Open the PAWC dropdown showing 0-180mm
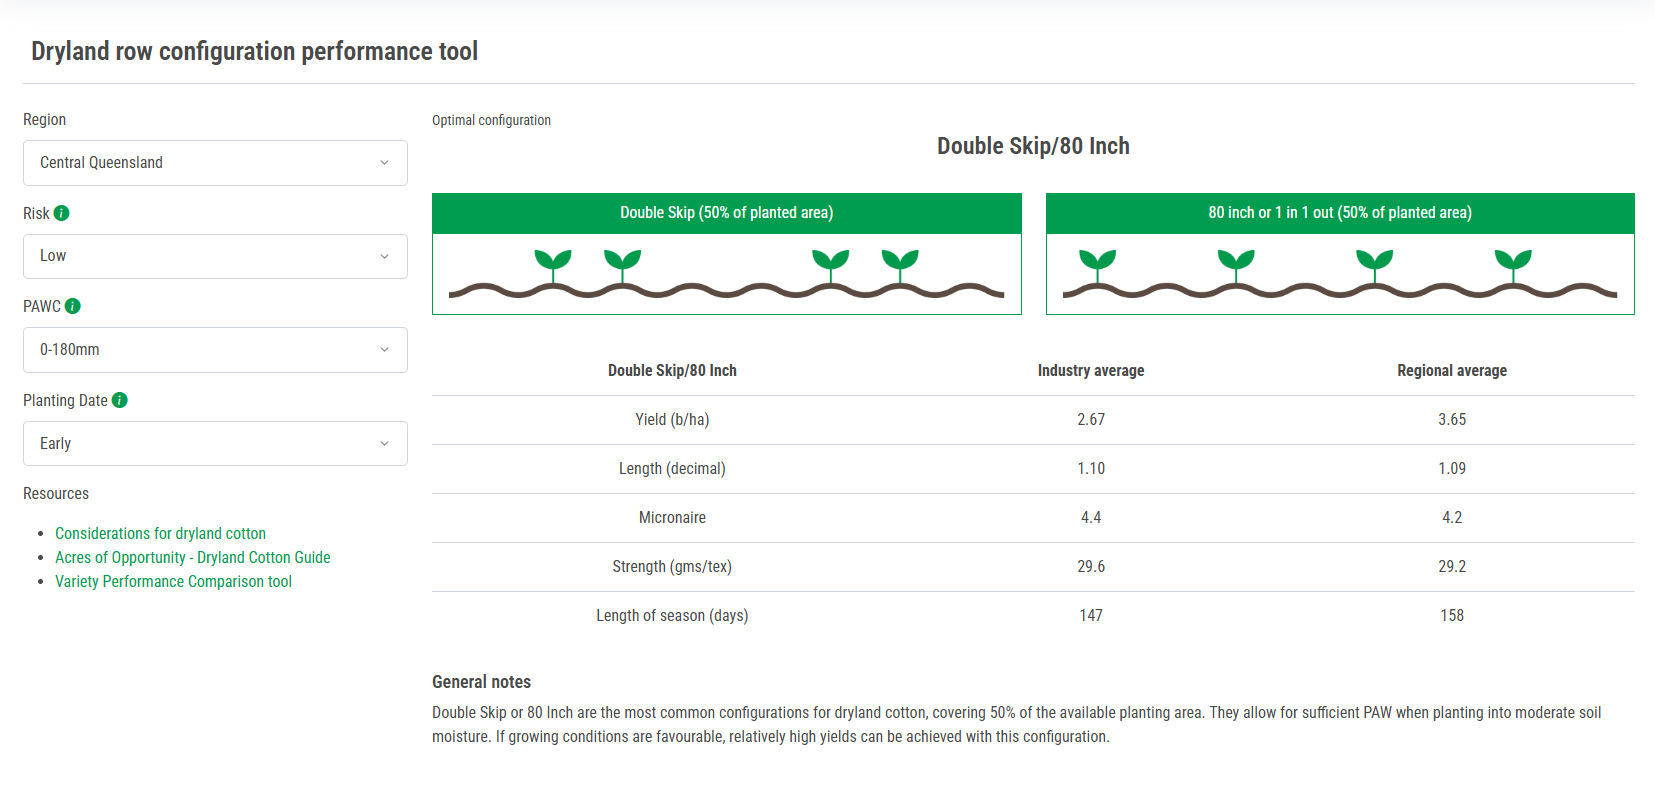 [x=215, y=350]
